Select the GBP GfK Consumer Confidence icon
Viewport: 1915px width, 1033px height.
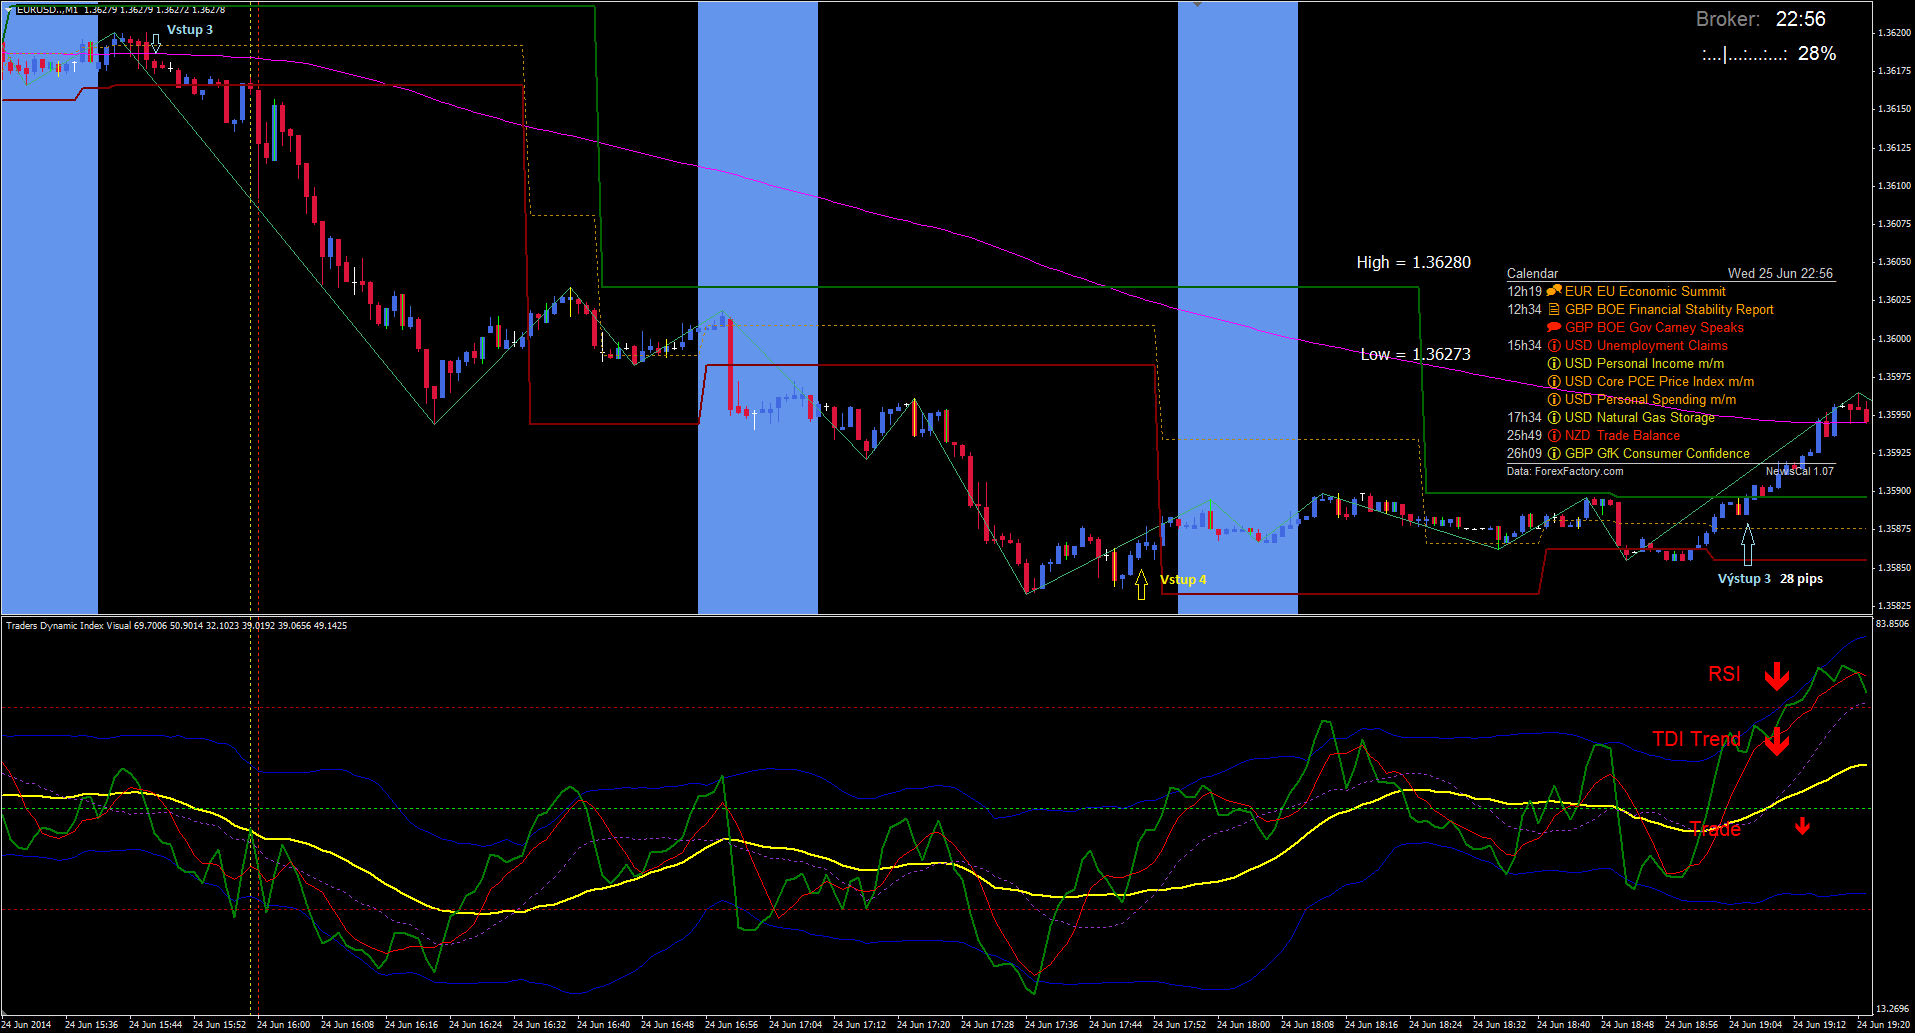tap(1554, 454)
